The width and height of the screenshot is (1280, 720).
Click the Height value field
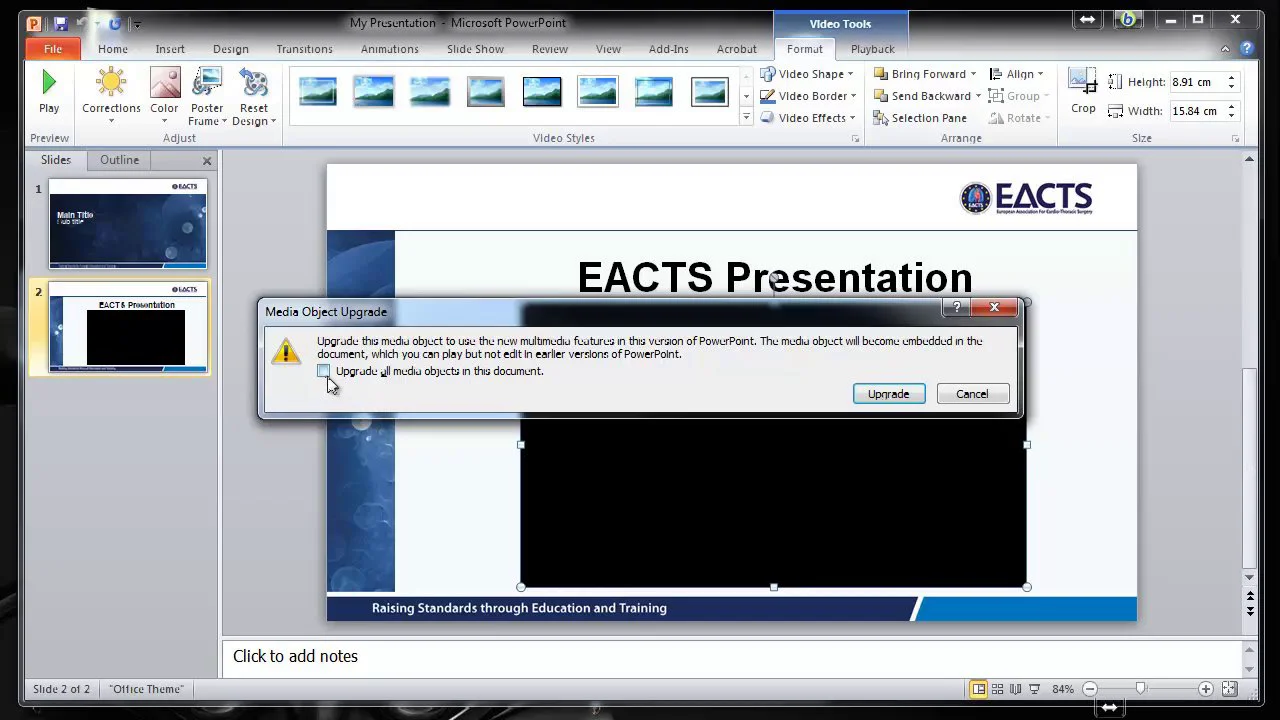click(x=1196, y=82)
